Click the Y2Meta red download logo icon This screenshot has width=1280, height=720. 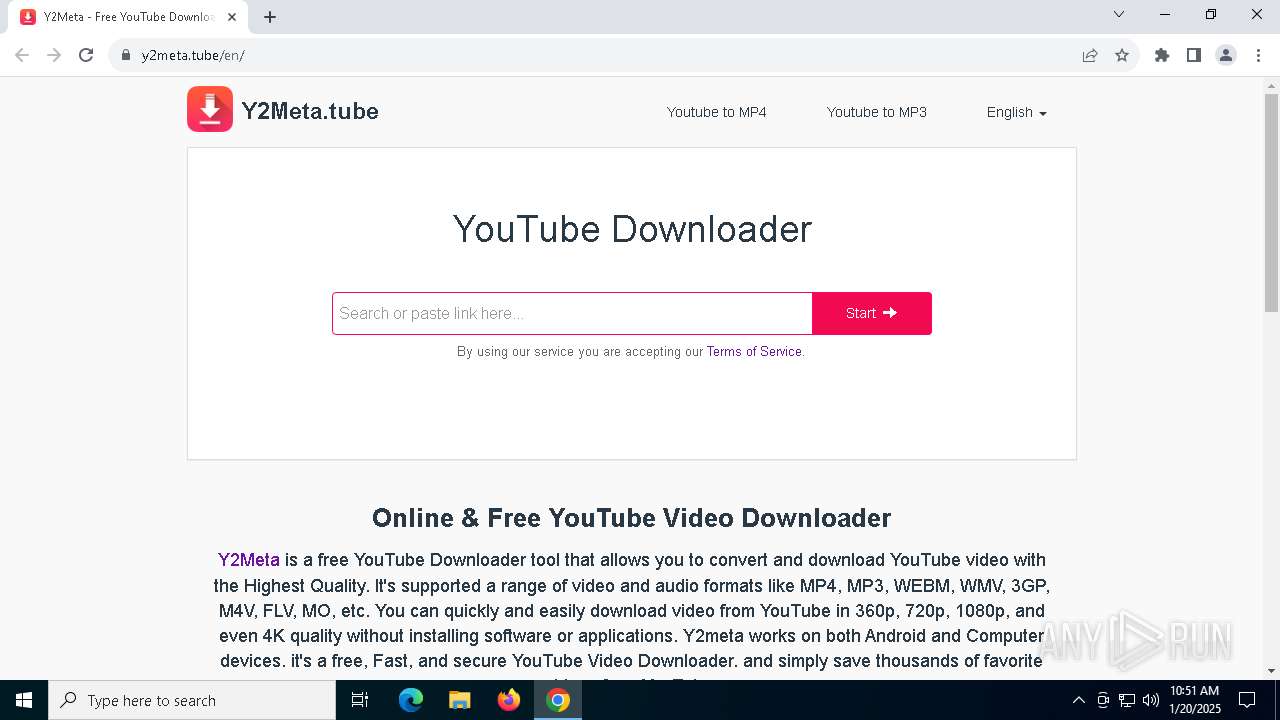[210, 109]
